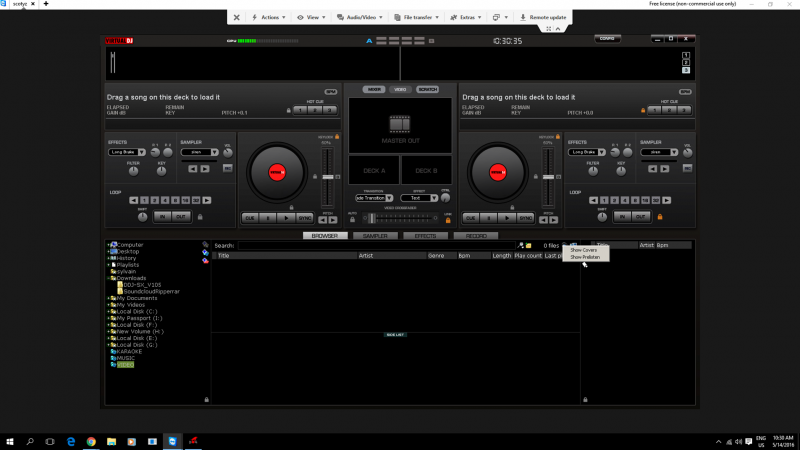Play the left deck
Viewport: 800px width, 450px height.
click(286, 218)
